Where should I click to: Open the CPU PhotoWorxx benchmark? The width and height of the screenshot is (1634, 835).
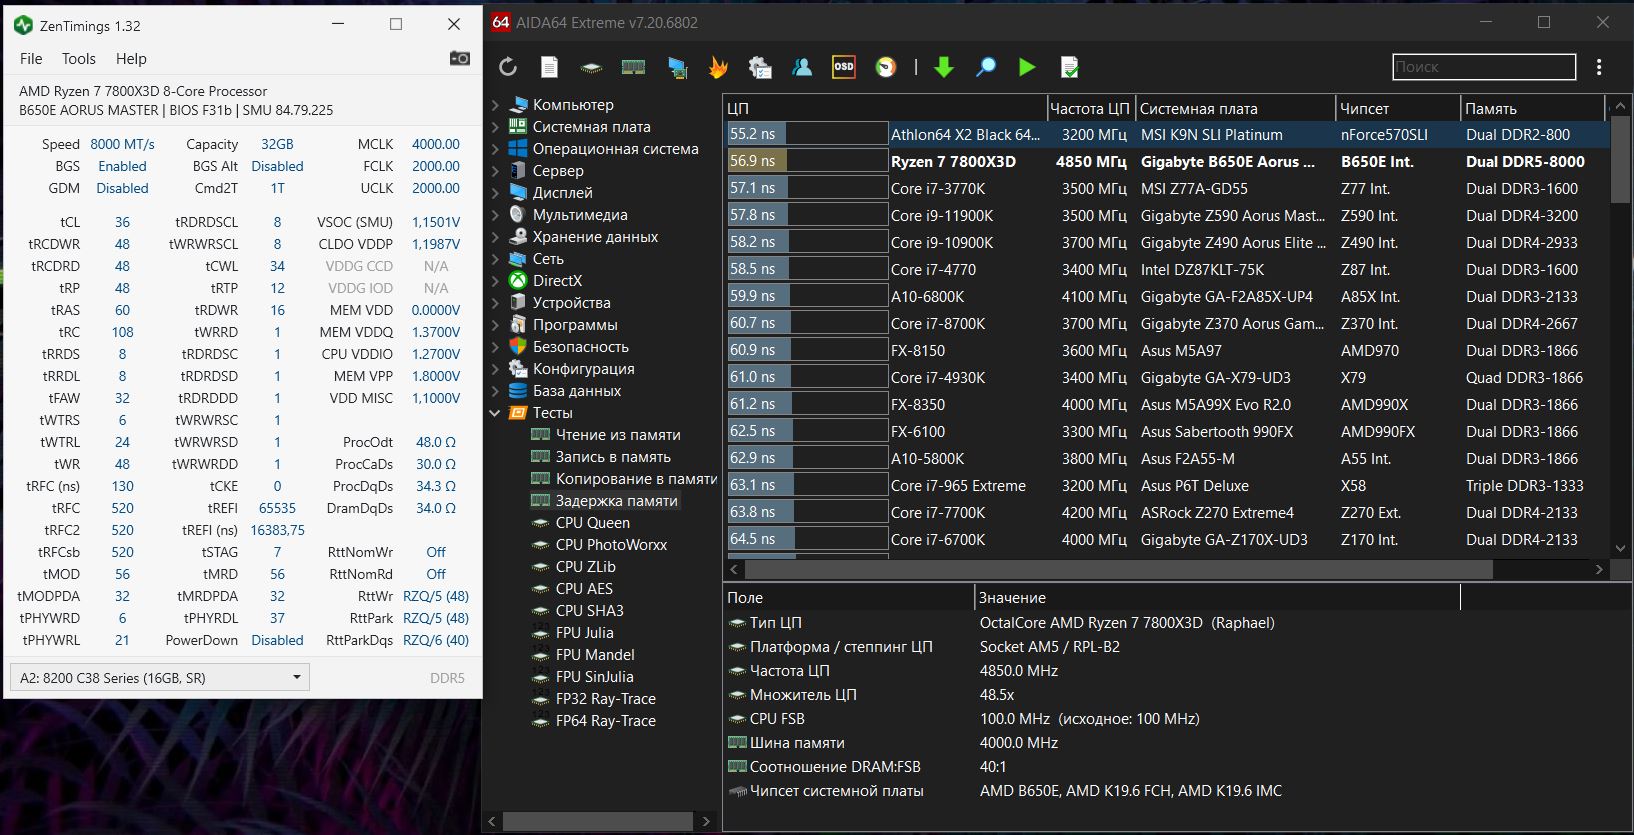point(611,544)
